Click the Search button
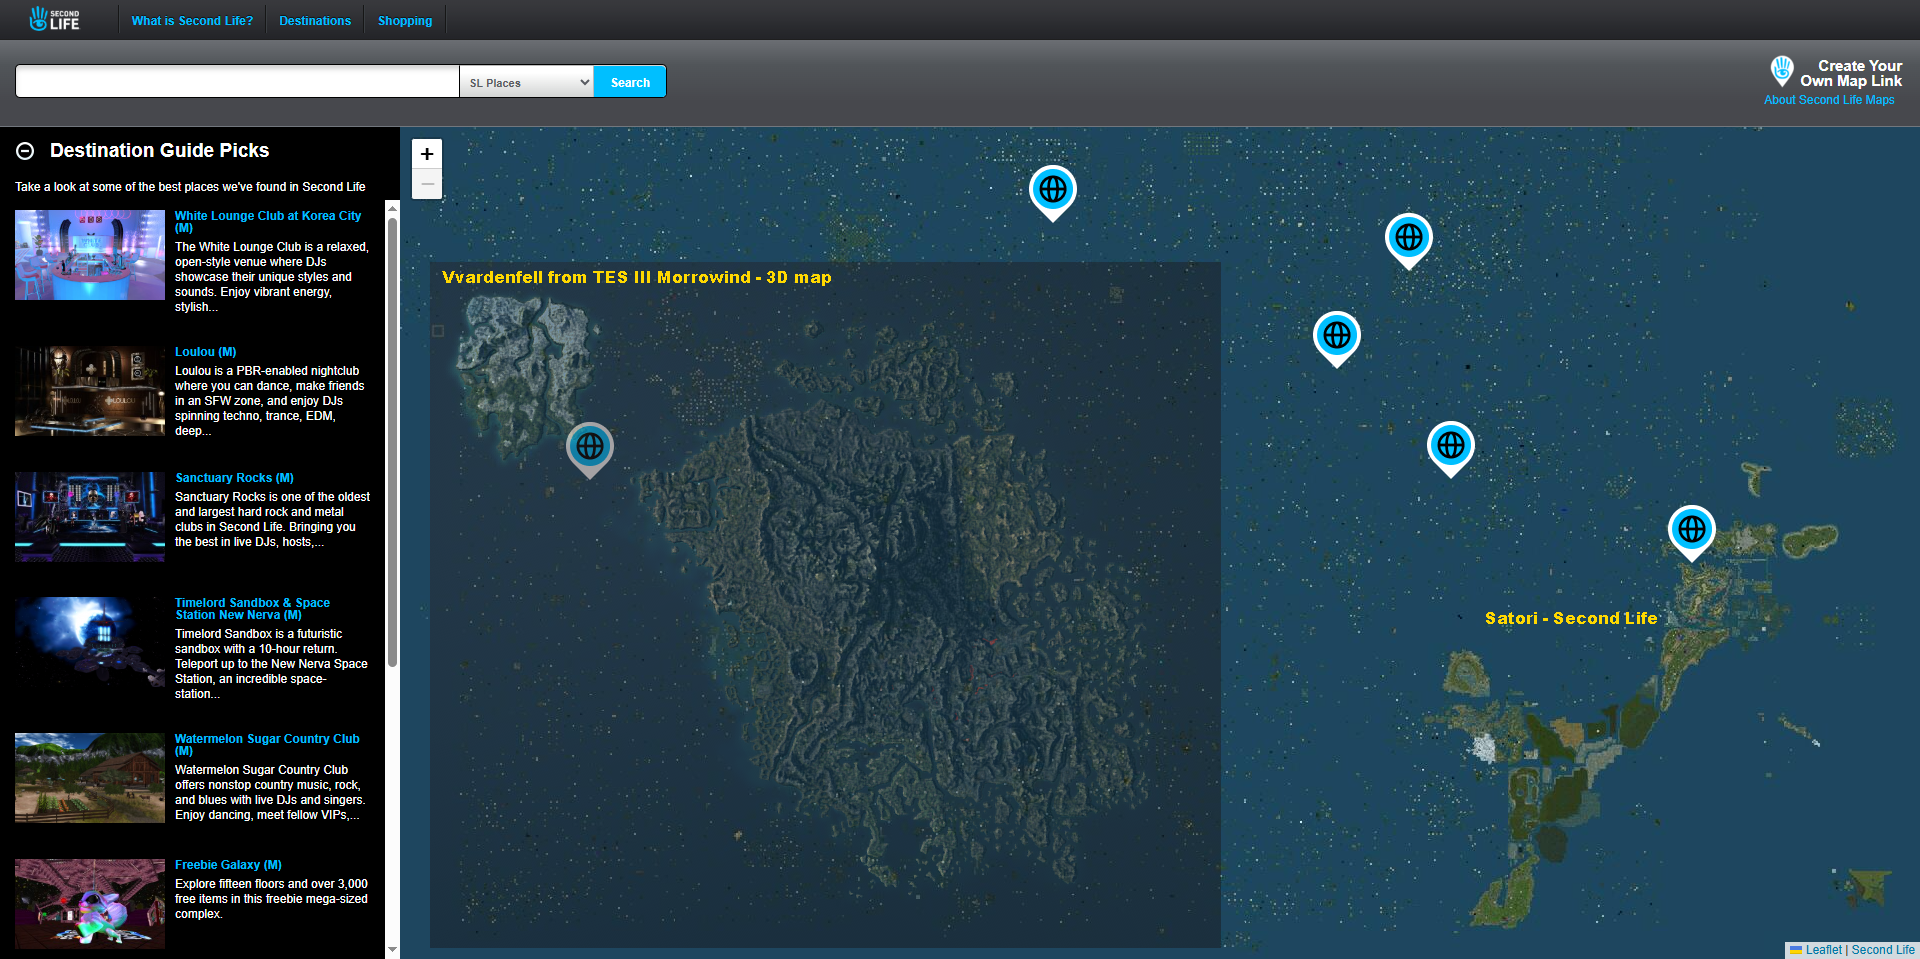The image size is (1920, 959). [630, 82]
